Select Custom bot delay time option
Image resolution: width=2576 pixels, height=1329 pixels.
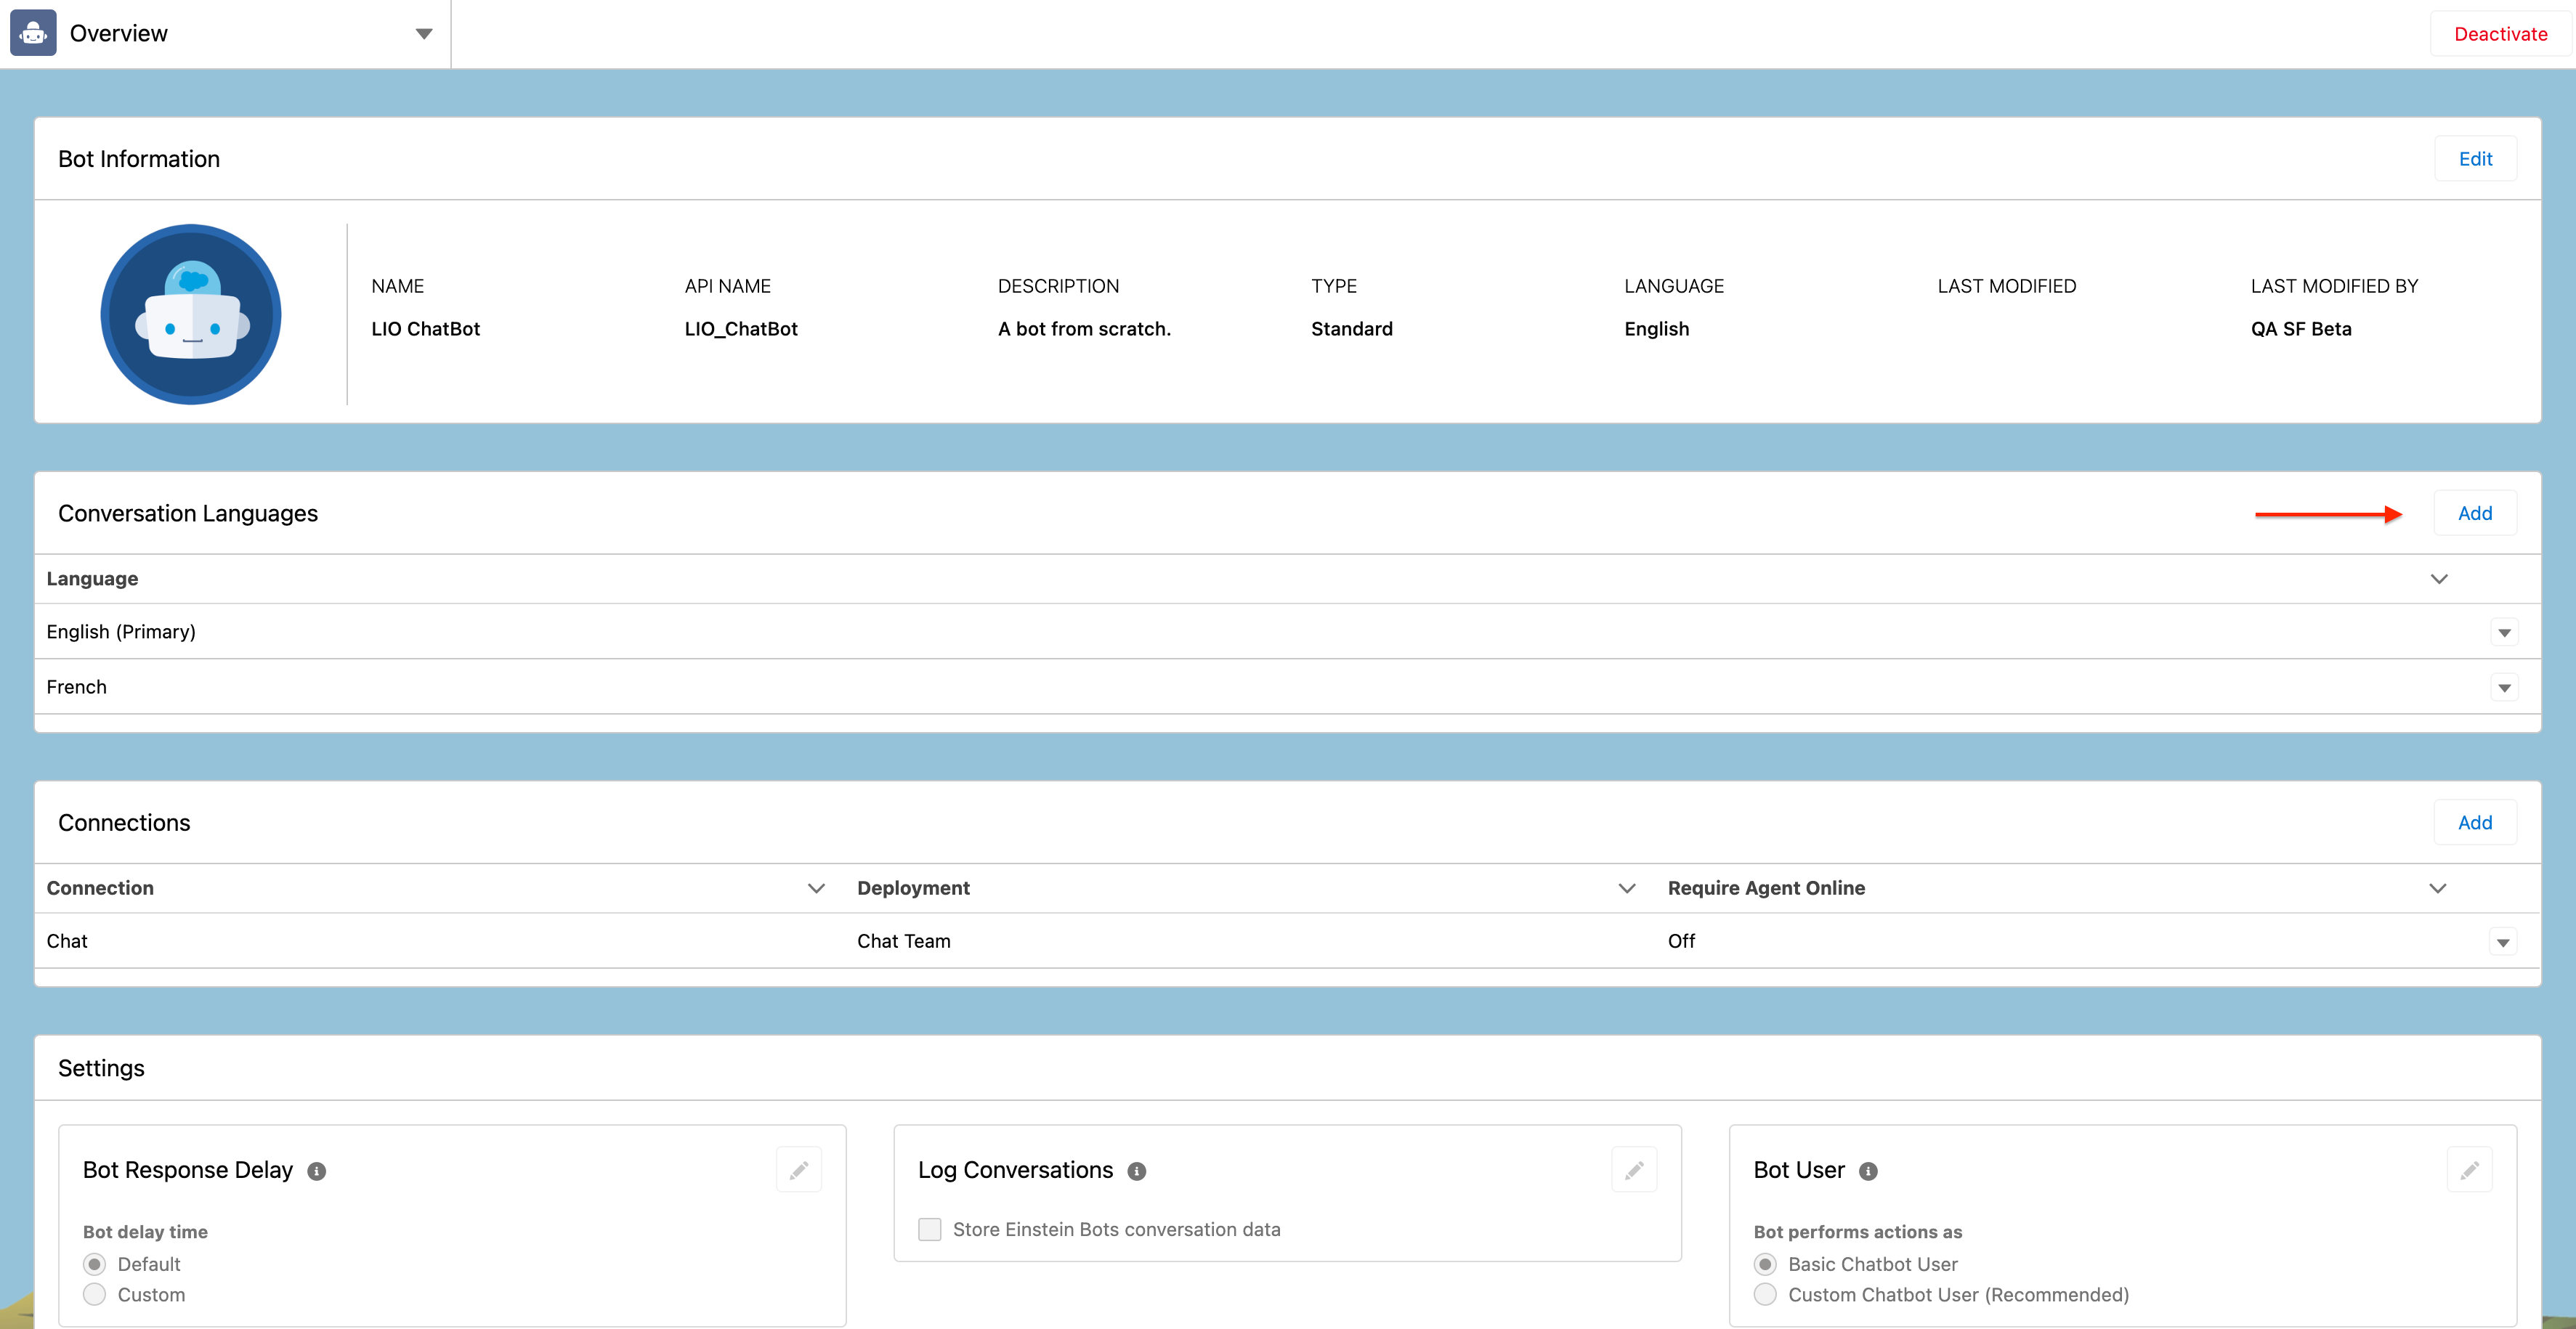click(95, 1294)
